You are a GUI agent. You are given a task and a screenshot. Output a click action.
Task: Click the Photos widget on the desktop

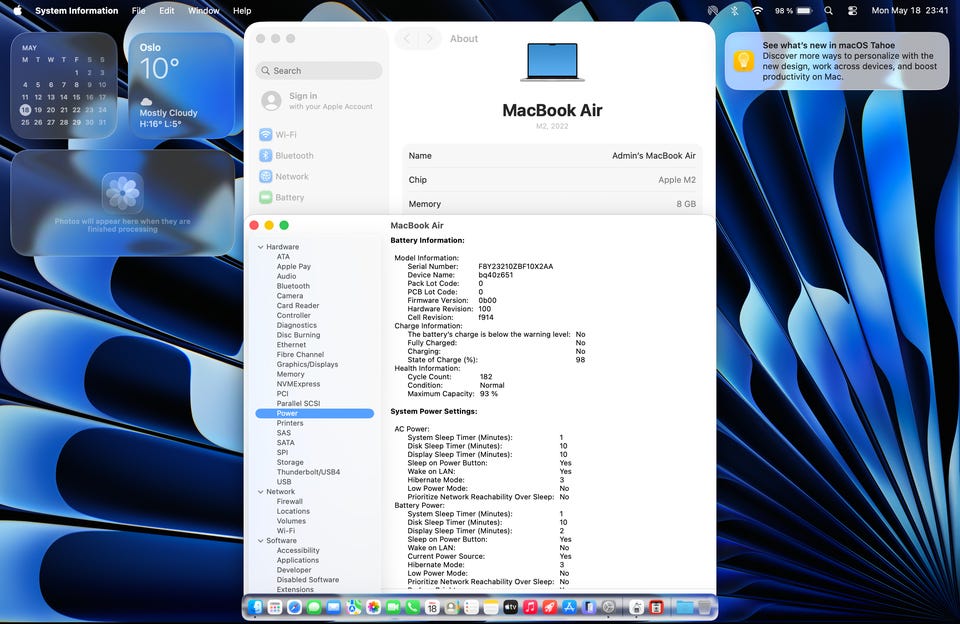[x=123, y=203]
